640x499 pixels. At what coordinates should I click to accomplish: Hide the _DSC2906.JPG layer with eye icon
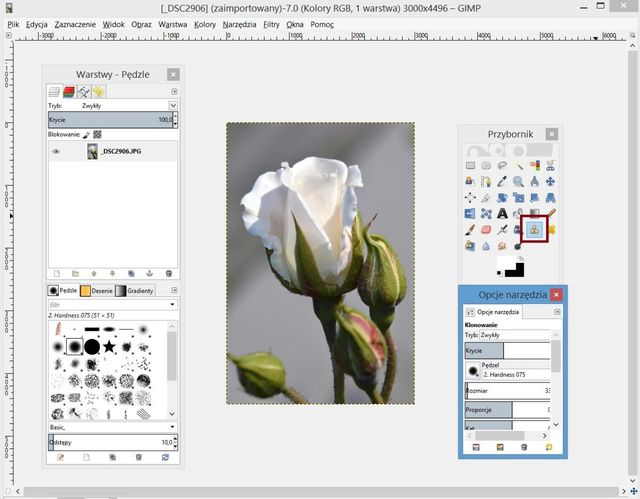pos(56,152)
